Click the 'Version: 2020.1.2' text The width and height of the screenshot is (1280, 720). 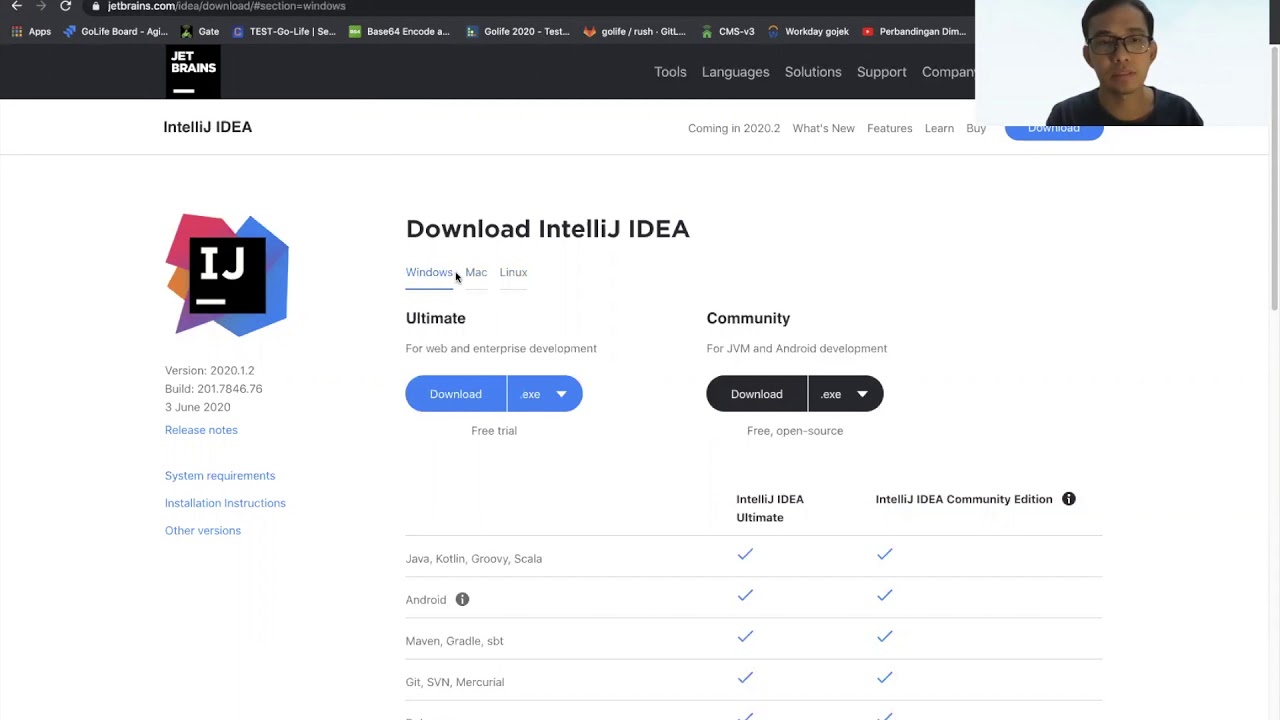point(210,370)
